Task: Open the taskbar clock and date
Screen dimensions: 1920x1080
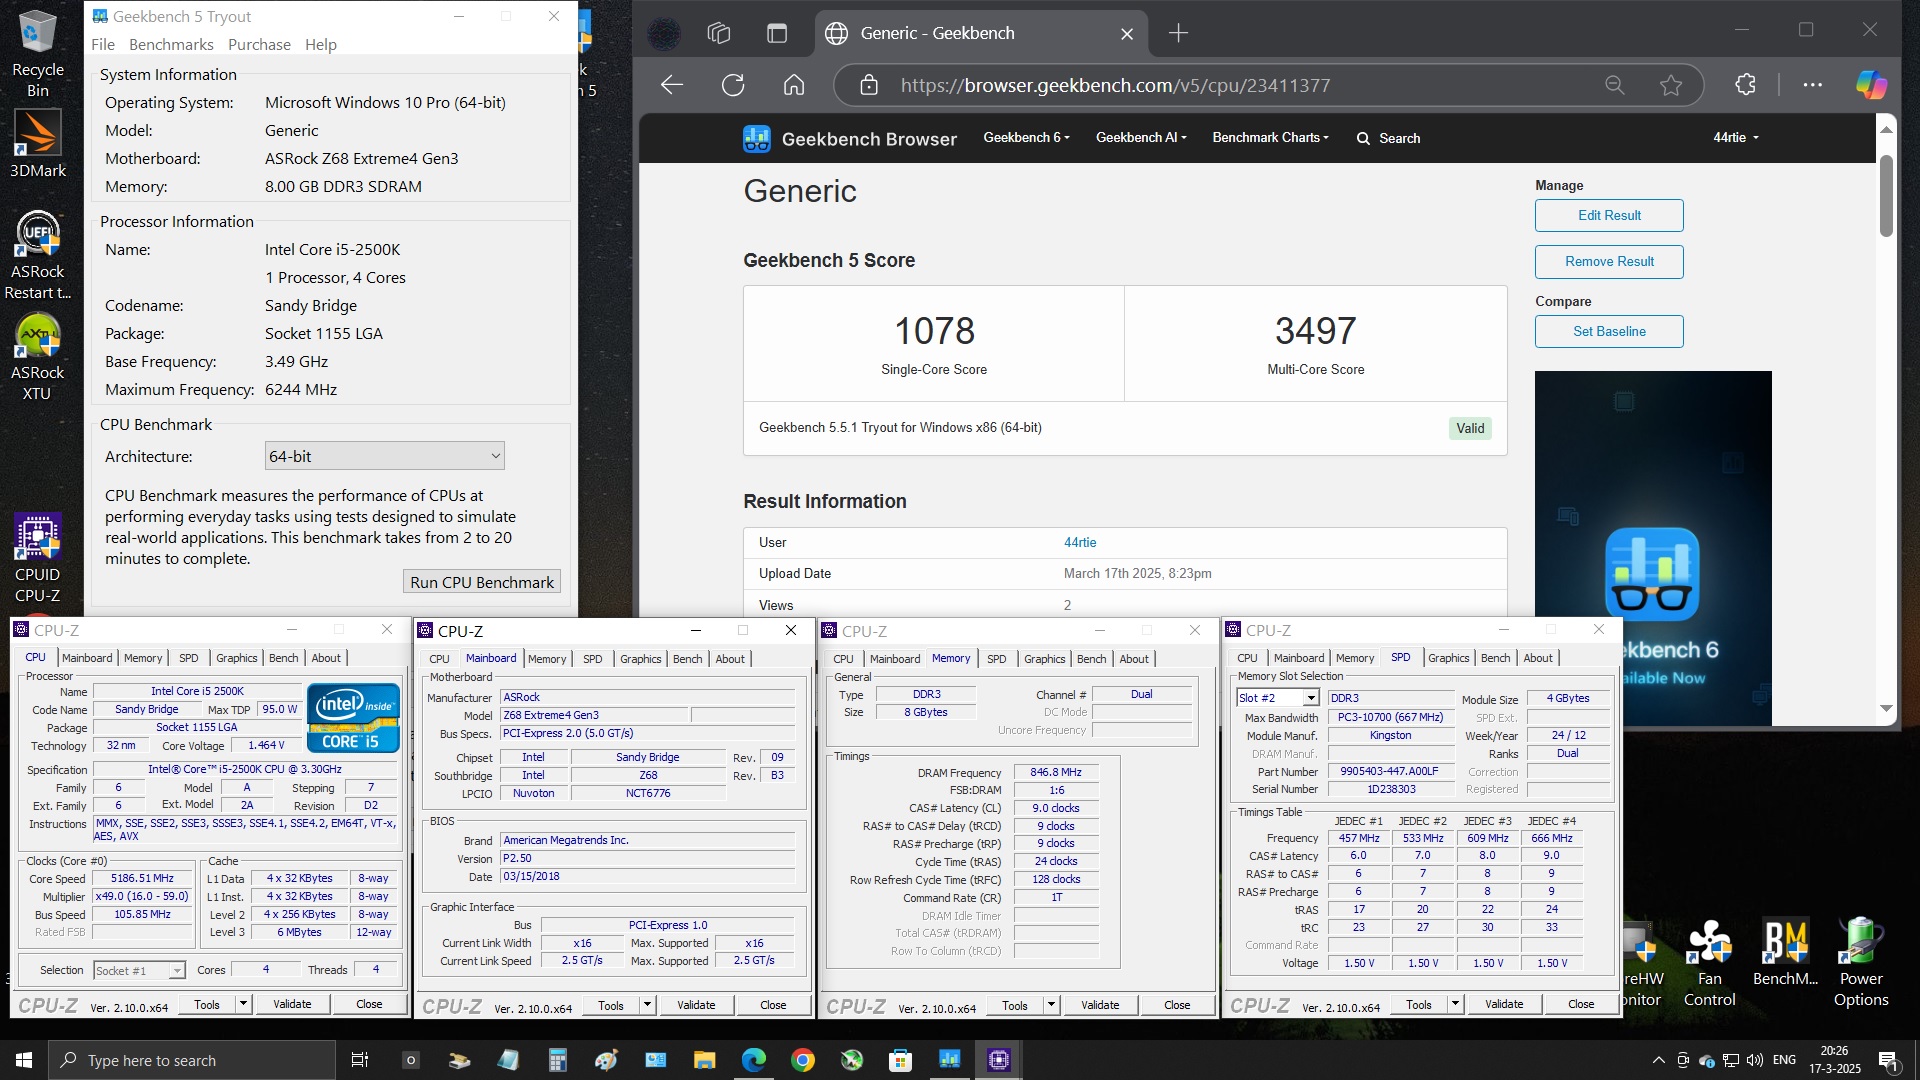Action: click(x=1834, y=1060)
